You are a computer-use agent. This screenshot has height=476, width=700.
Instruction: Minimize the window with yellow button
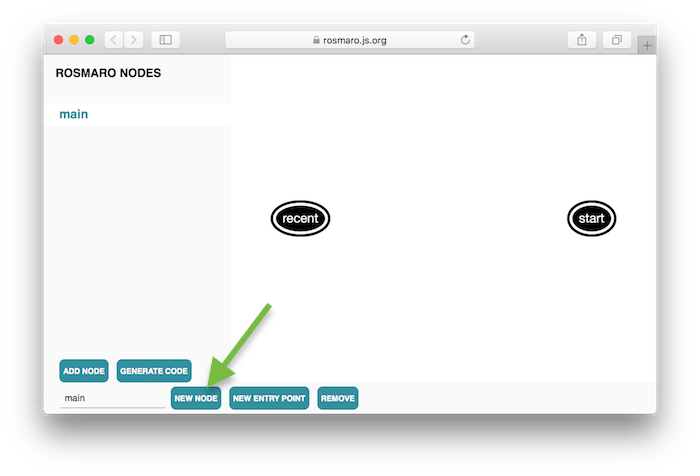[x=74, y=40]
